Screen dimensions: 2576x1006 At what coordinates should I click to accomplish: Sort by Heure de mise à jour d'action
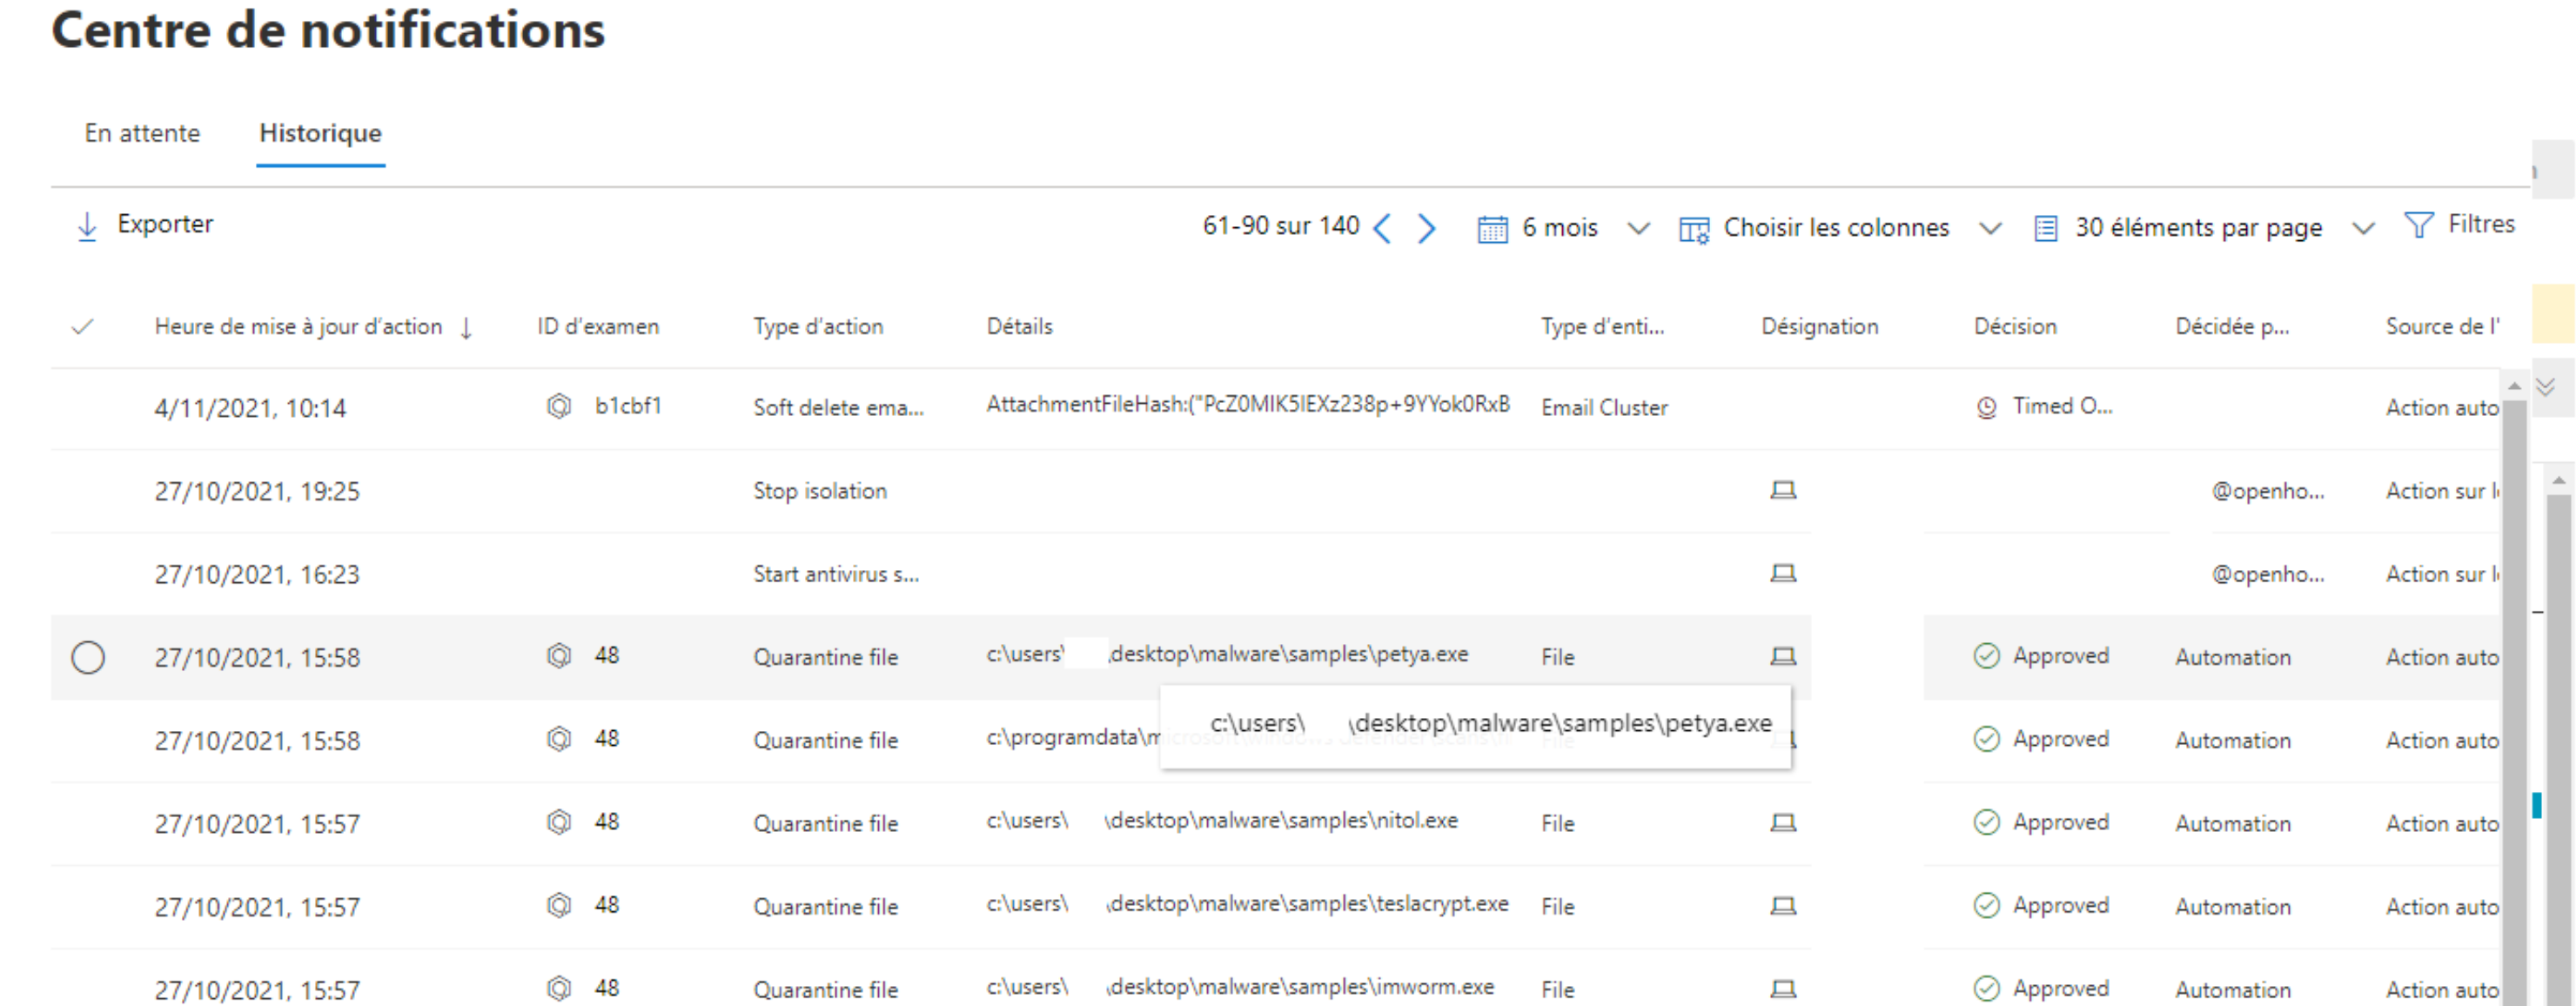pyautogui.click(x=298, y=326)
